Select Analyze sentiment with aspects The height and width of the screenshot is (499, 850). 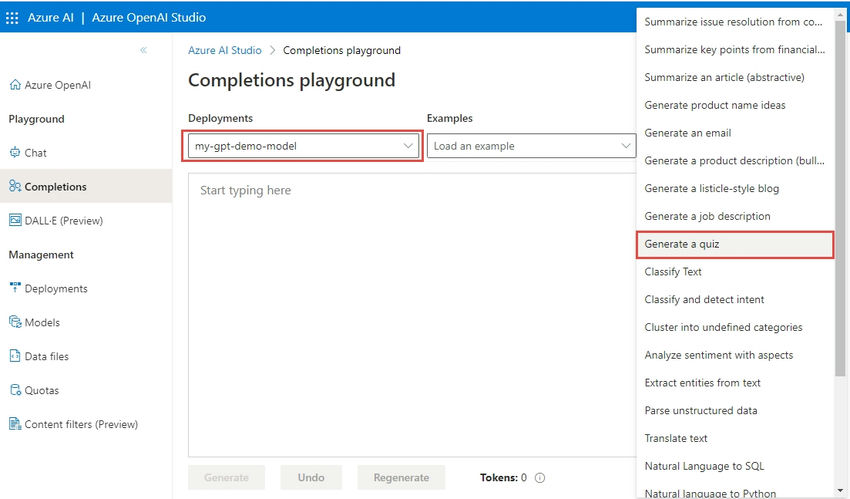click(735, 355)
